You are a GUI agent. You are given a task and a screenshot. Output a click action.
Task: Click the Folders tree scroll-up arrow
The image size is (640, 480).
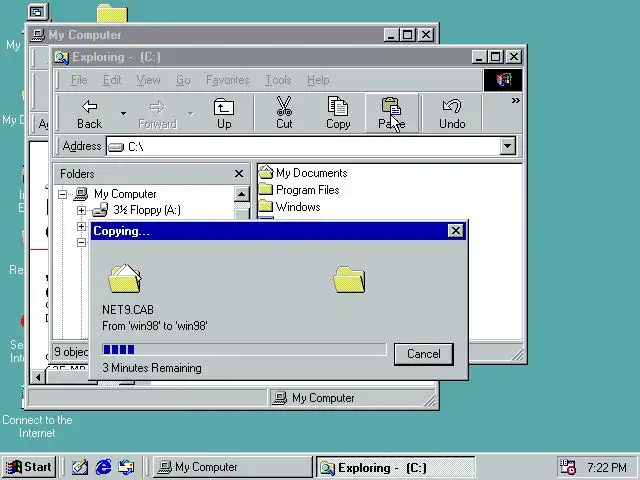[x=241, y=194]
